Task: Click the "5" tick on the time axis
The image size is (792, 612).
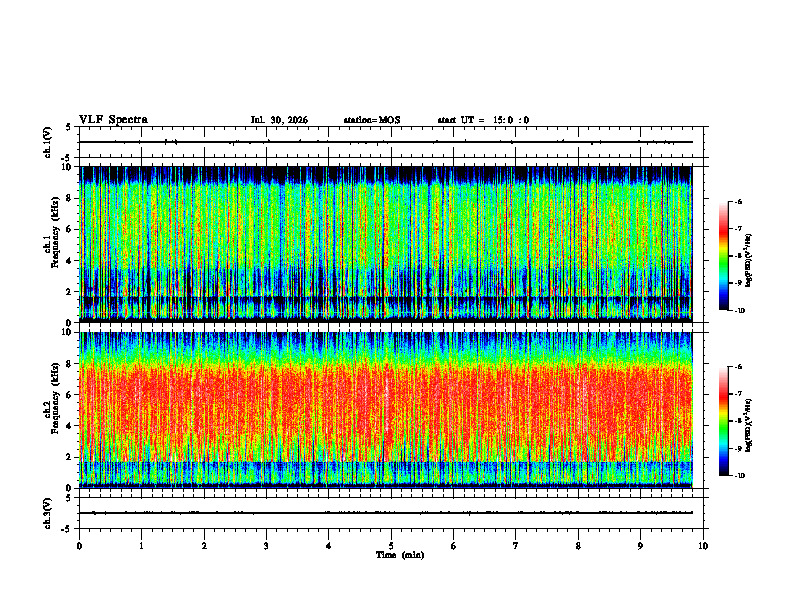Action: 391,546
